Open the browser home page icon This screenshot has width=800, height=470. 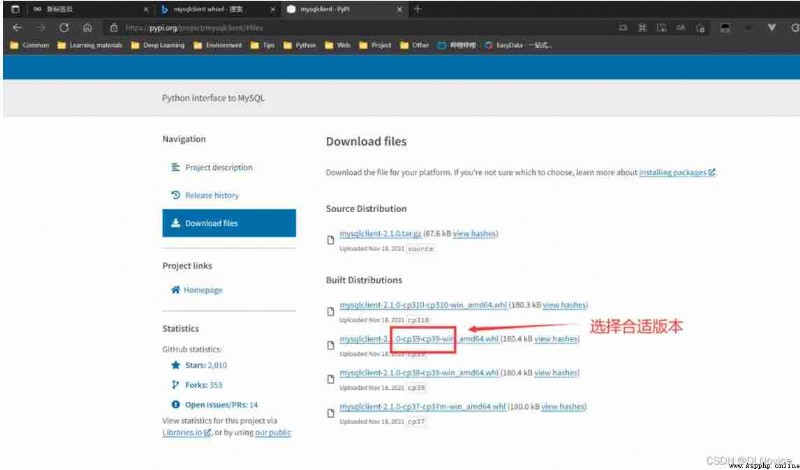[88, 28]
